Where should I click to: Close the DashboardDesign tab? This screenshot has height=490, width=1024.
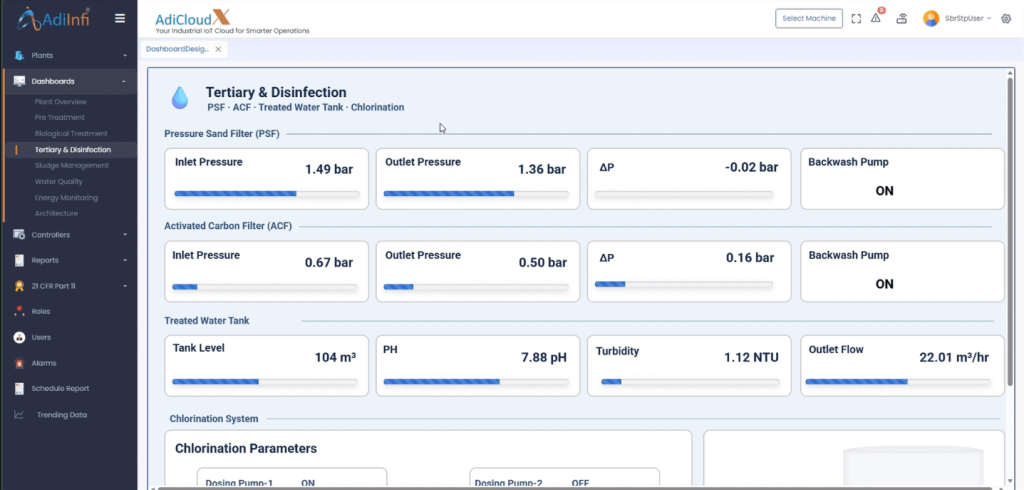click(218, 49)
